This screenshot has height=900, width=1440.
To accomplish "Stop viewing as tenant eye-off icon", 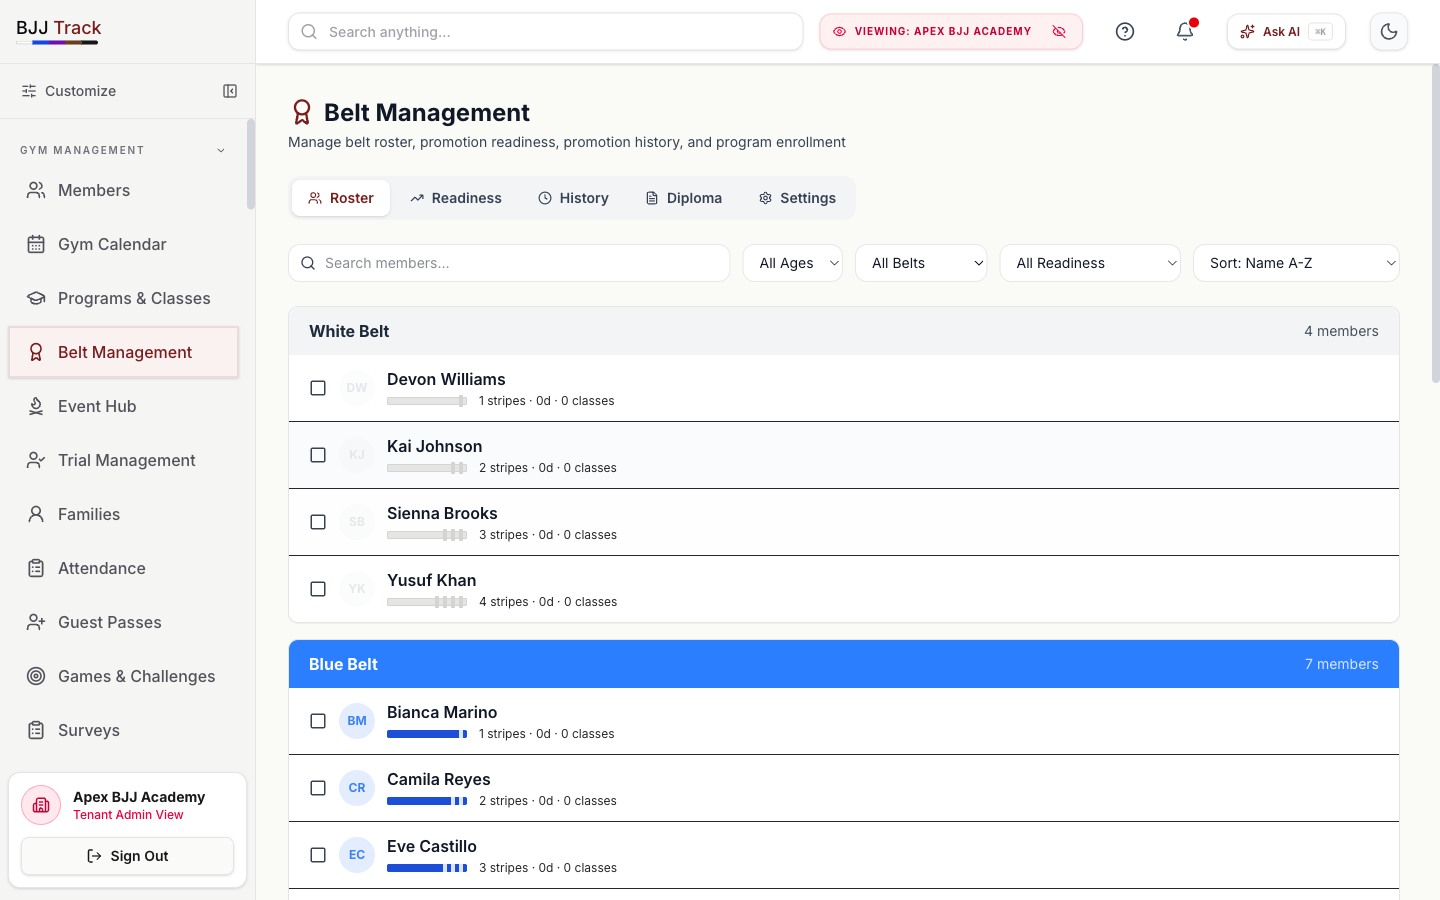I will (1059, 32).
